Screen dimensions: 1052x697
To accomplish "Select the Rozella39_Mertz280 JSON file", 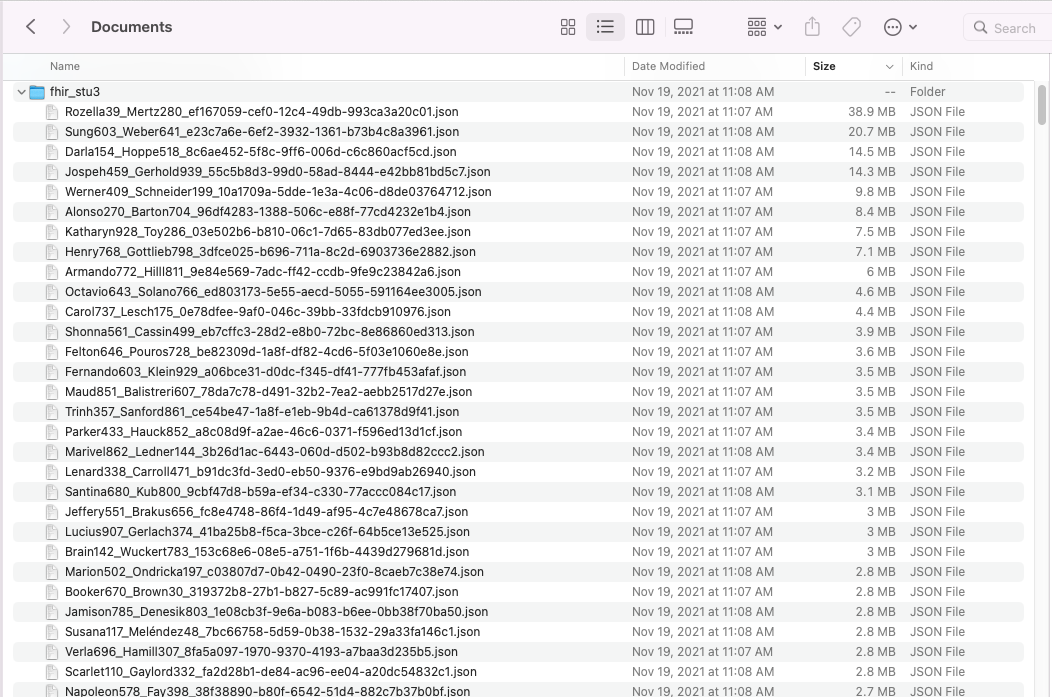I will point(261,112).
